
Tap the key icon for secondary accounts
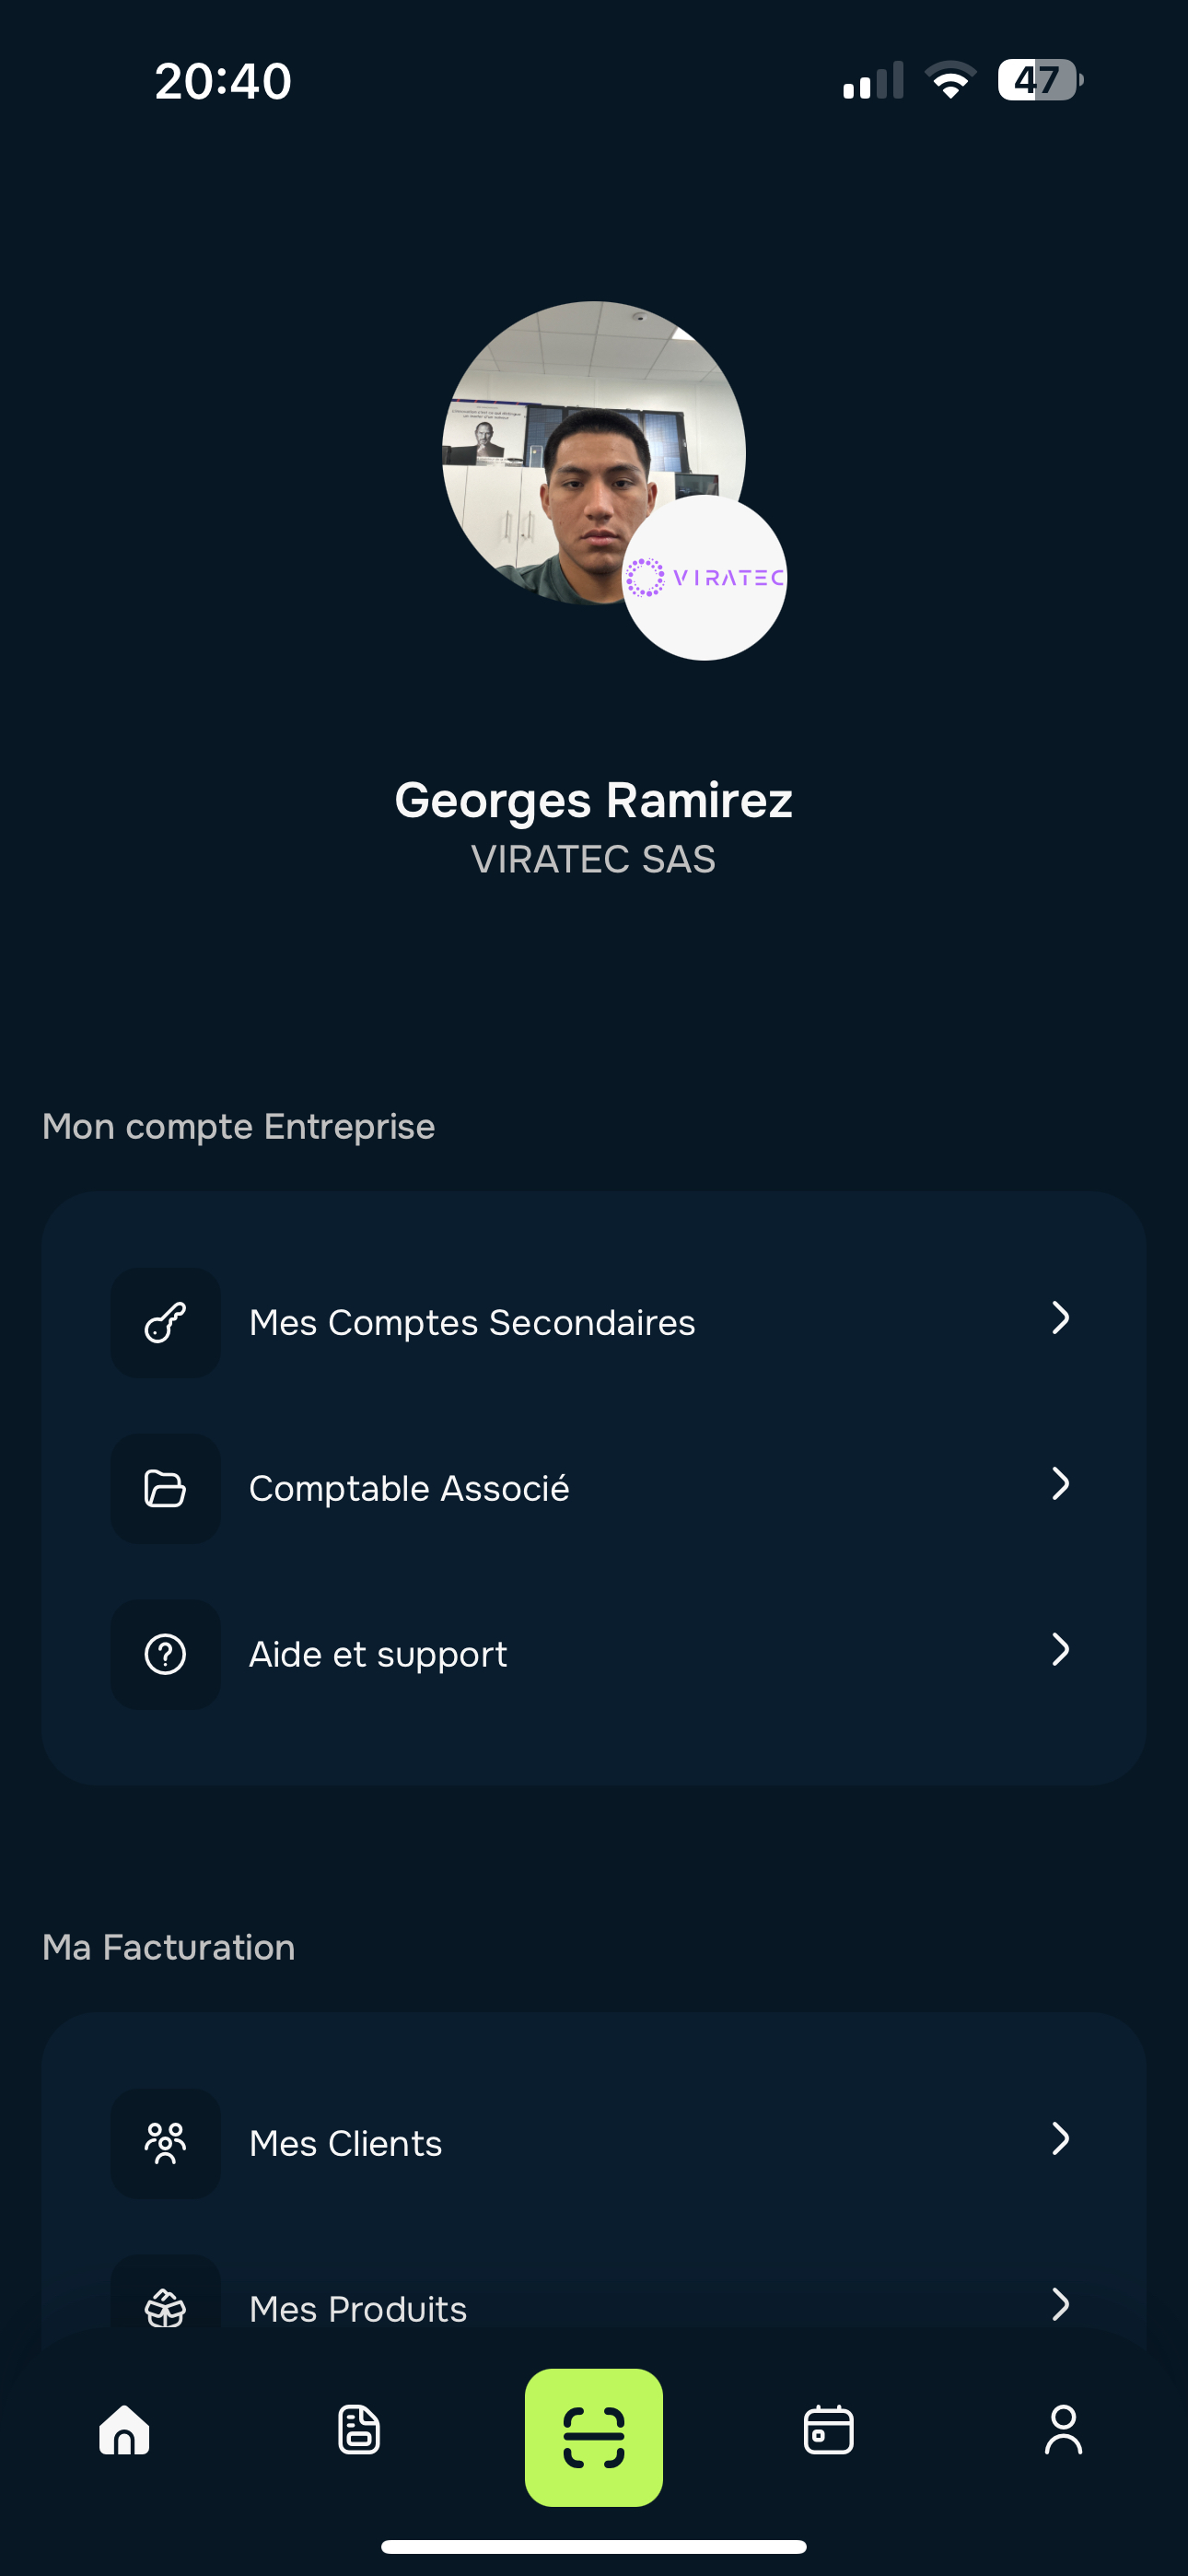pyautogui.click(x=165, y=1322)
